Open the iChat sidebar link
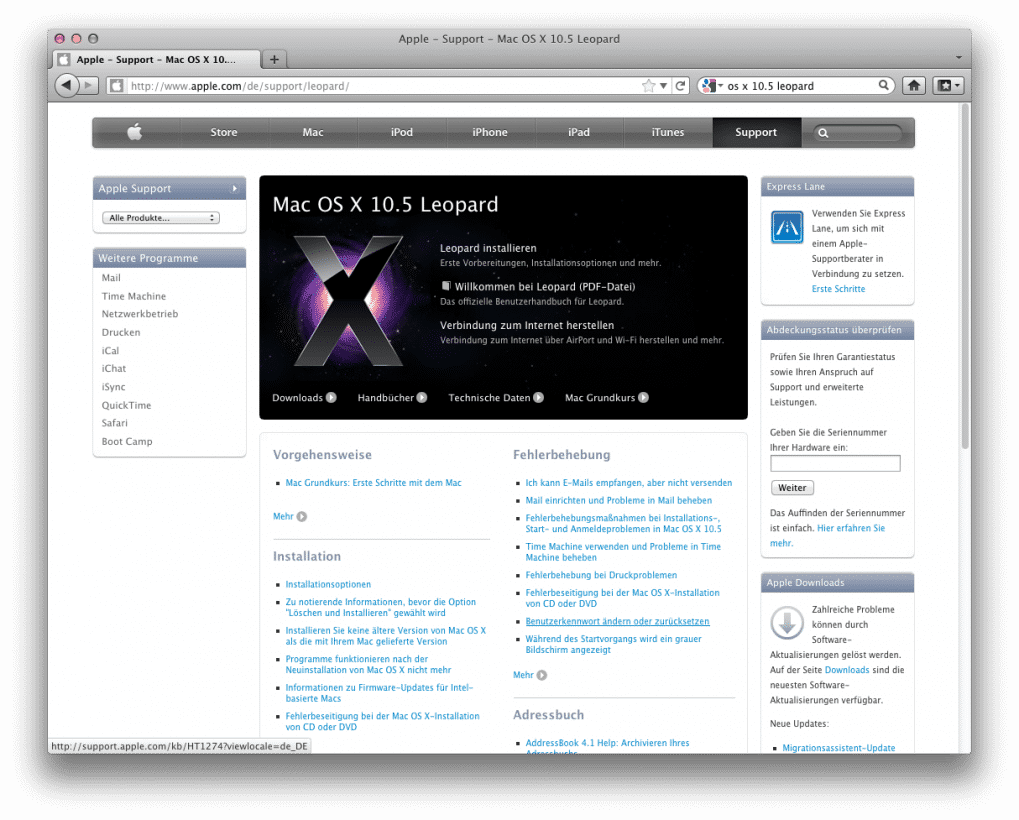This screenshot has height=820, width=1019. tap(114, 368)
